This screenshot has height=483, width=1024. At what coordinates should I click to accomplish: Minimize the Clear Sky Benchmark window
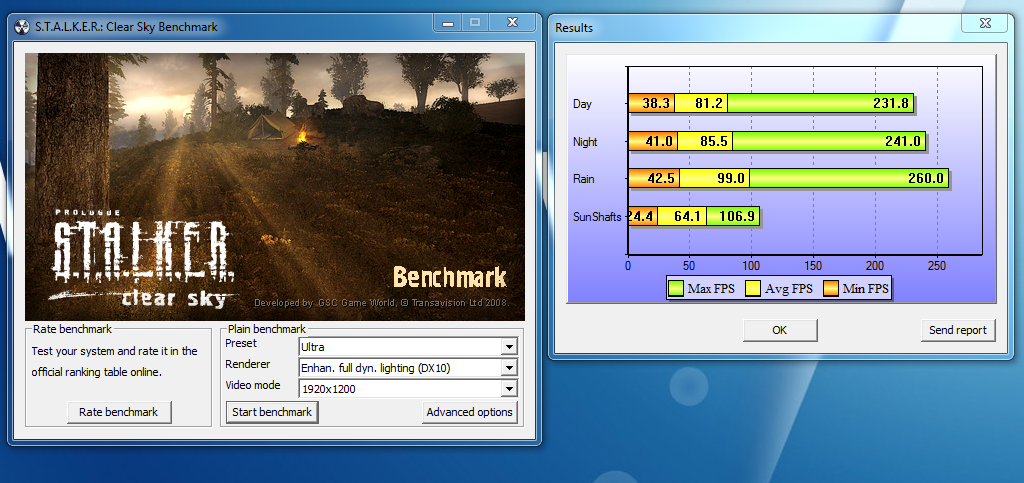pos(448,23)
